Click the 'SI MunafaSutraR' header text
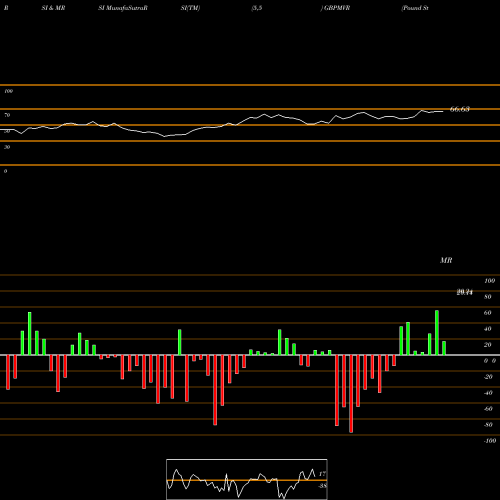Viewport: 500px width, 500px height. (123, 8)
